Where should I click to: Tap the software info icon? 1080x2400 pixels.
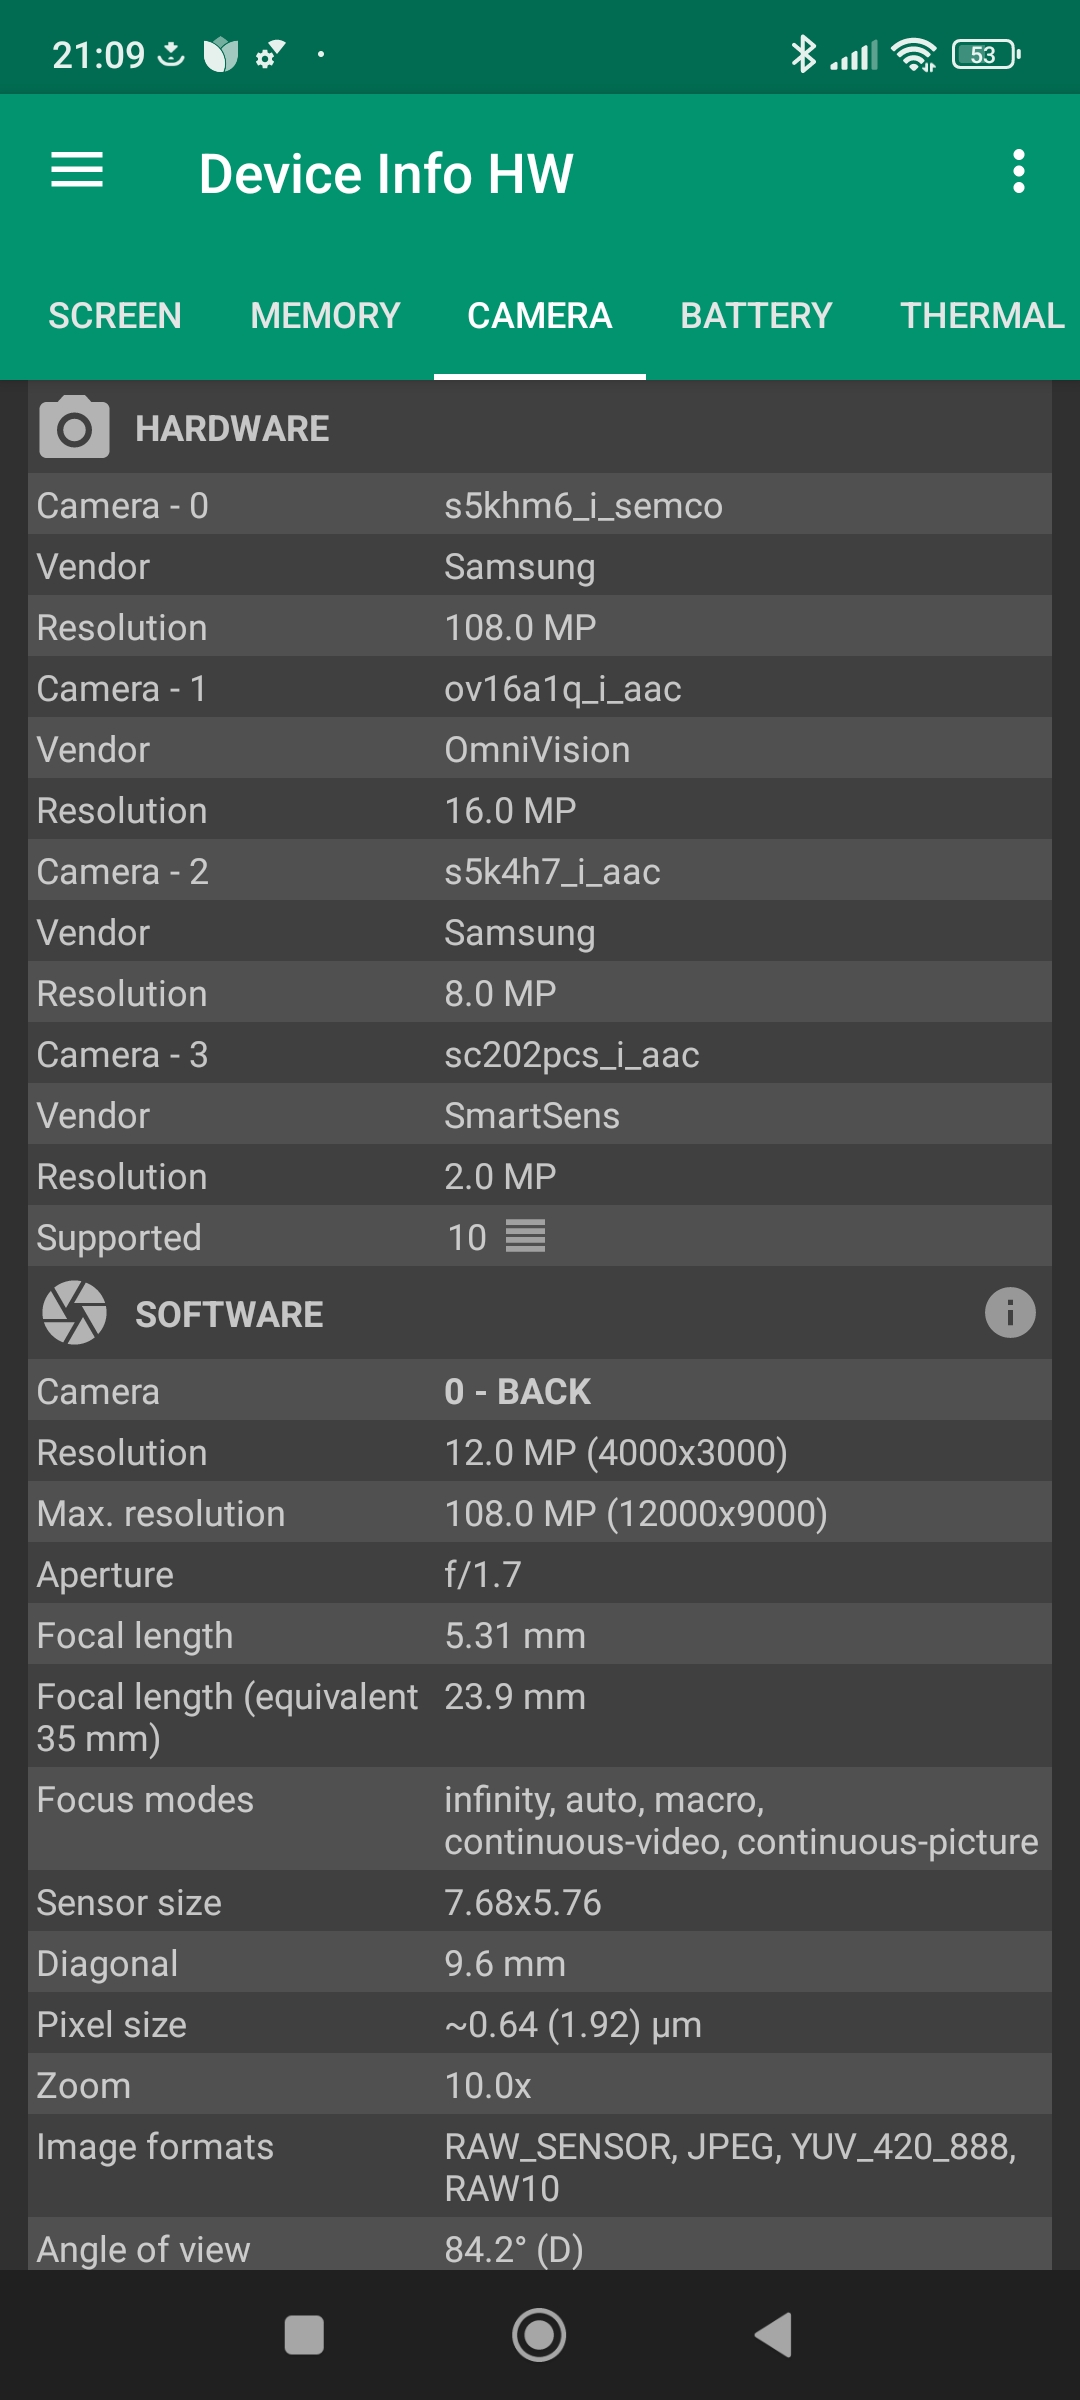(1009, 1312)
